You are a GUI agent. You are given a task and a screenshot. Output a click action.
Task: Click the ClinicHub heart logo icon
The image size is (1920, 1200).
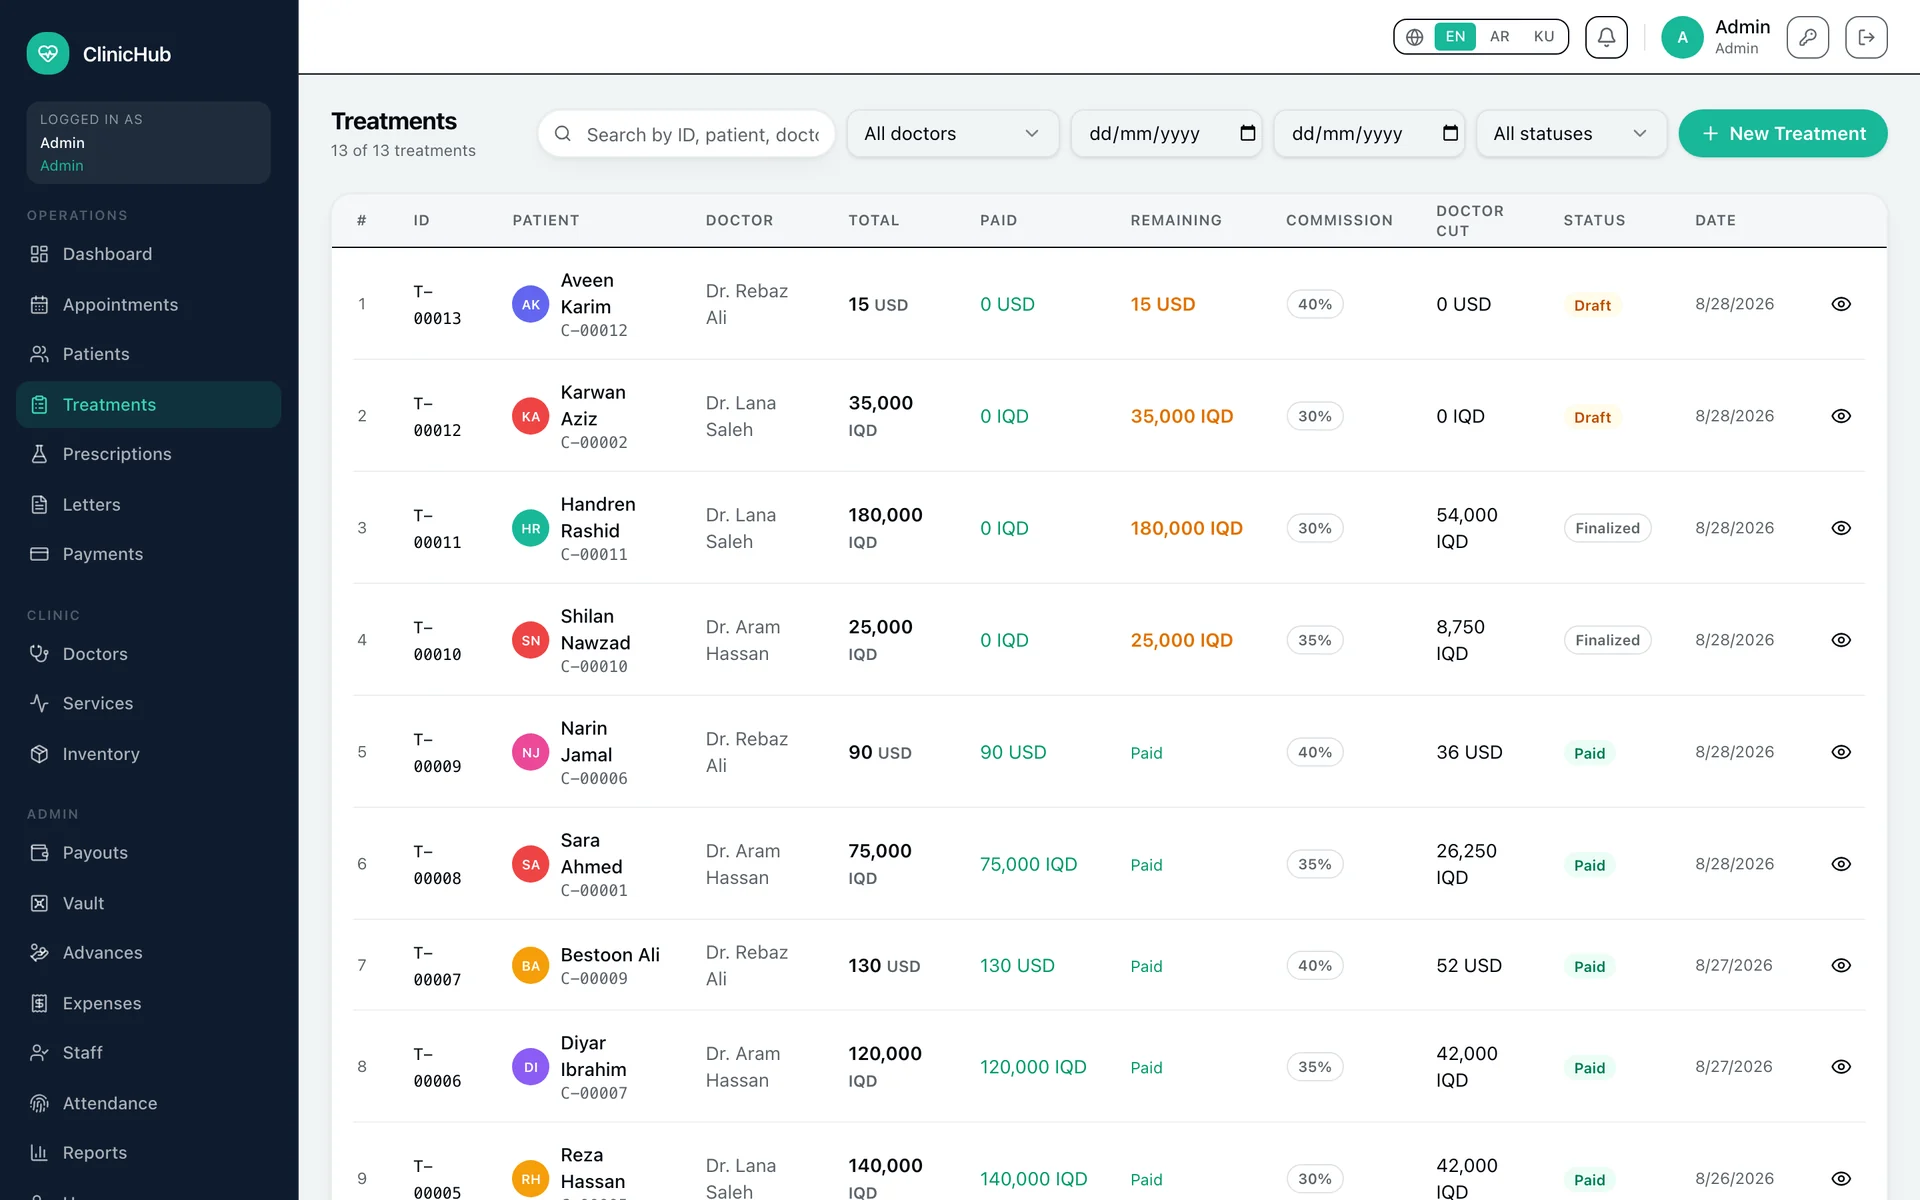coord(48,54)
